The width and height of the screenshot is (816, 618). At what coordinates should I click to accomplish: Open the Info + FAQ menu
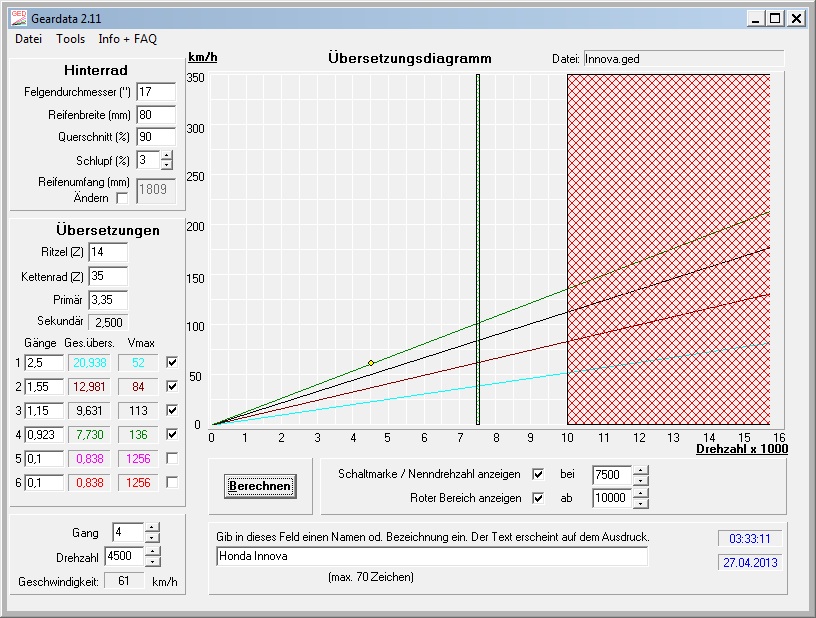point(127,39)
